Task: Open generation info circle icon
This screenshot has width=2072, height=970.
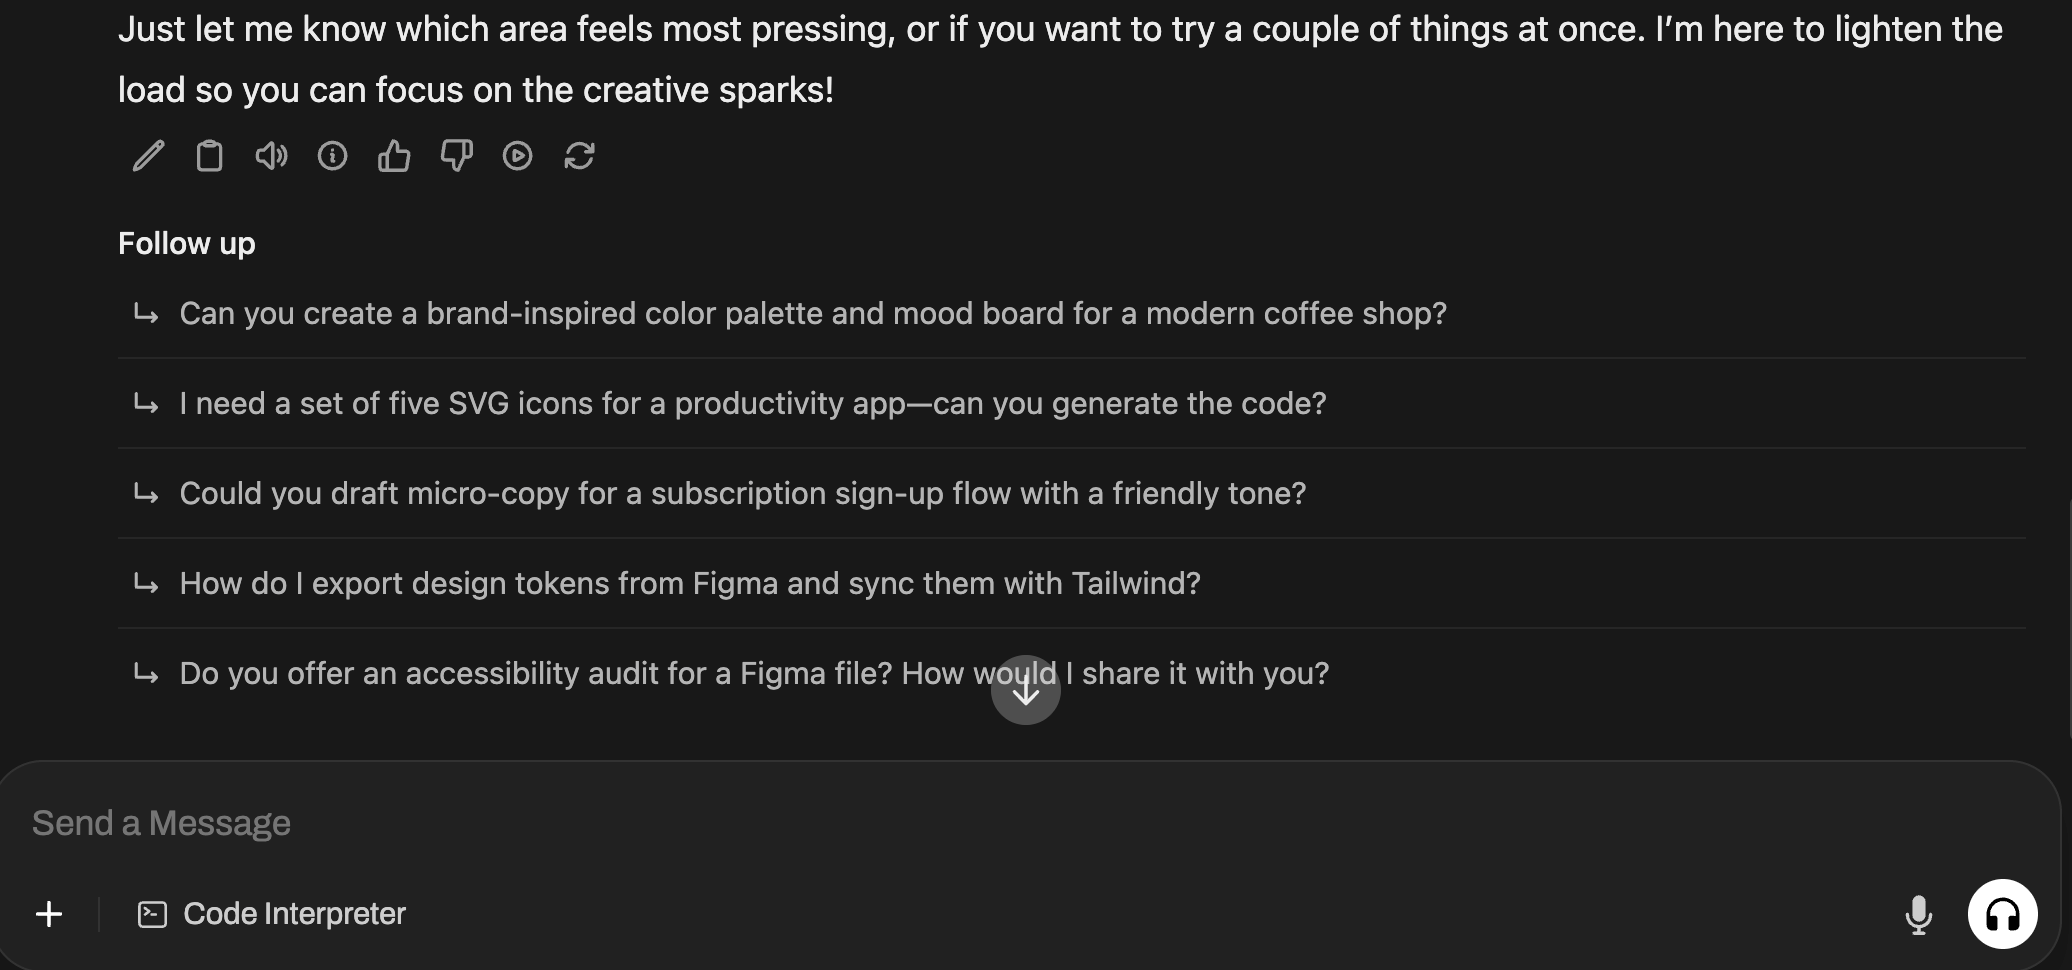Action: tap(332, 156)
